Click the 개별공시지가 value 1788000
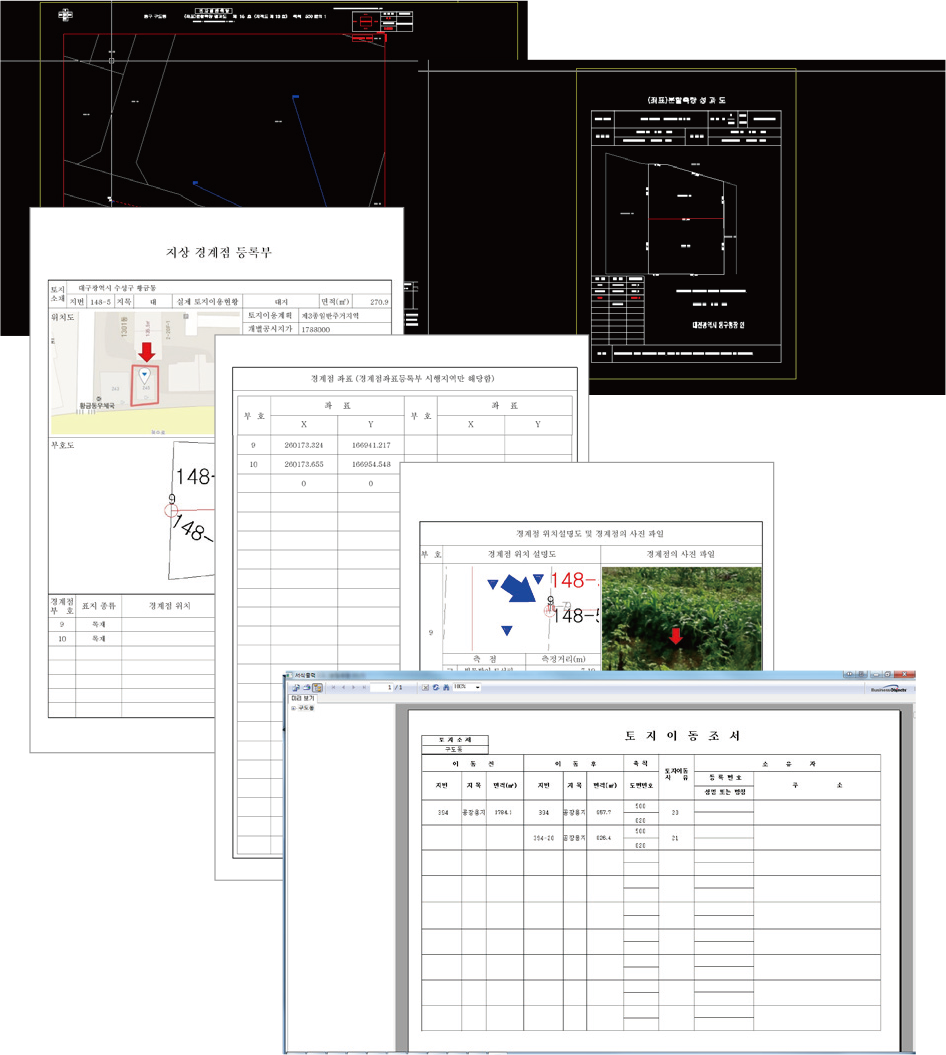This screenshot has height=1055, width=946. [x=316, y=329]
